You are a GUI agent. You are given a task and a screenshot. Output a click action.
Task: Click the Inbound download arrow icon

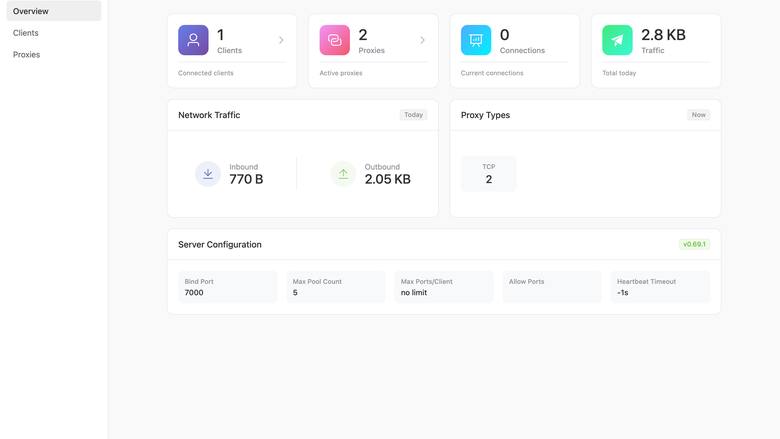[x=208, y=174]
